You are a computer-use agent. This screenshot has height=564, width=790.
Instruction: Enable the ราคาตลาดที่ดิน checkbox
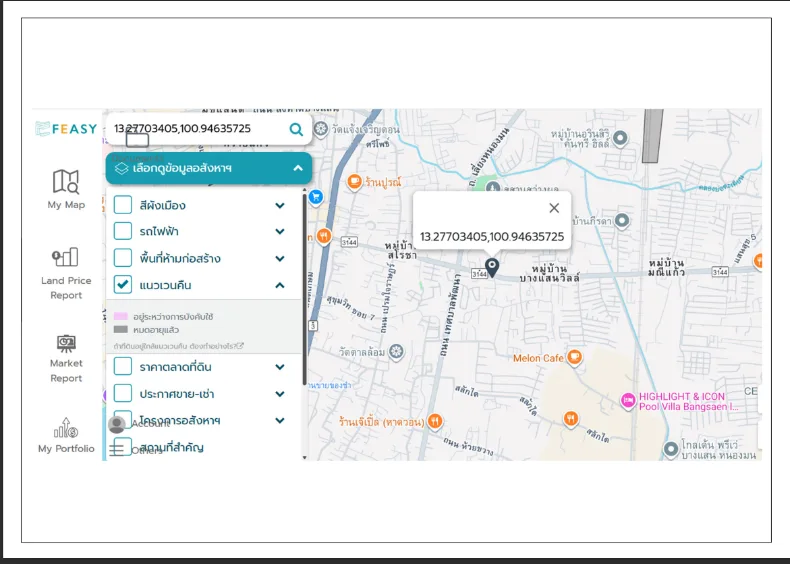pyautogui.click(x=122, y=366)
